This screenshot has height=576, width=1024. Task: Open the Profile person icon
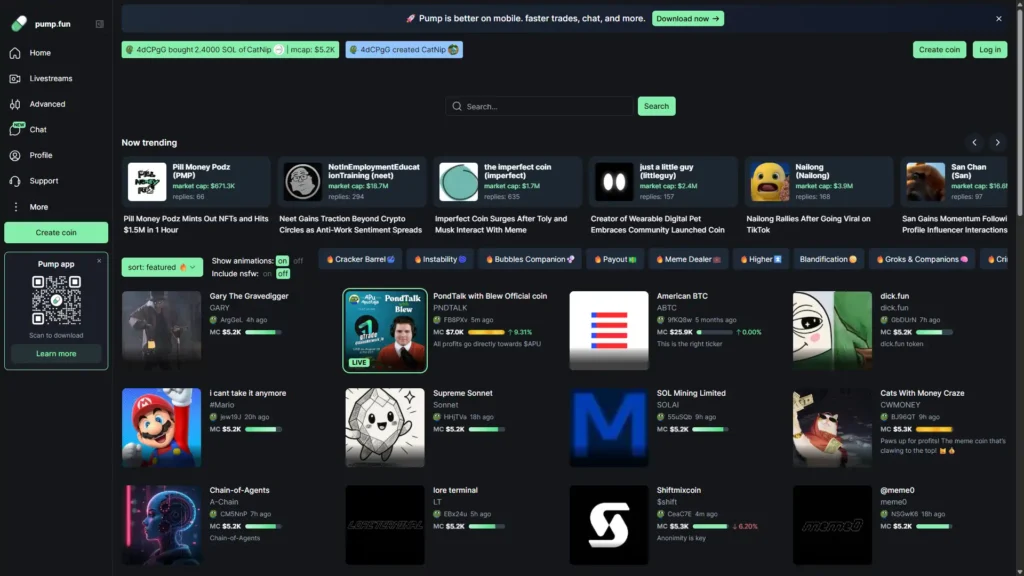15,155
